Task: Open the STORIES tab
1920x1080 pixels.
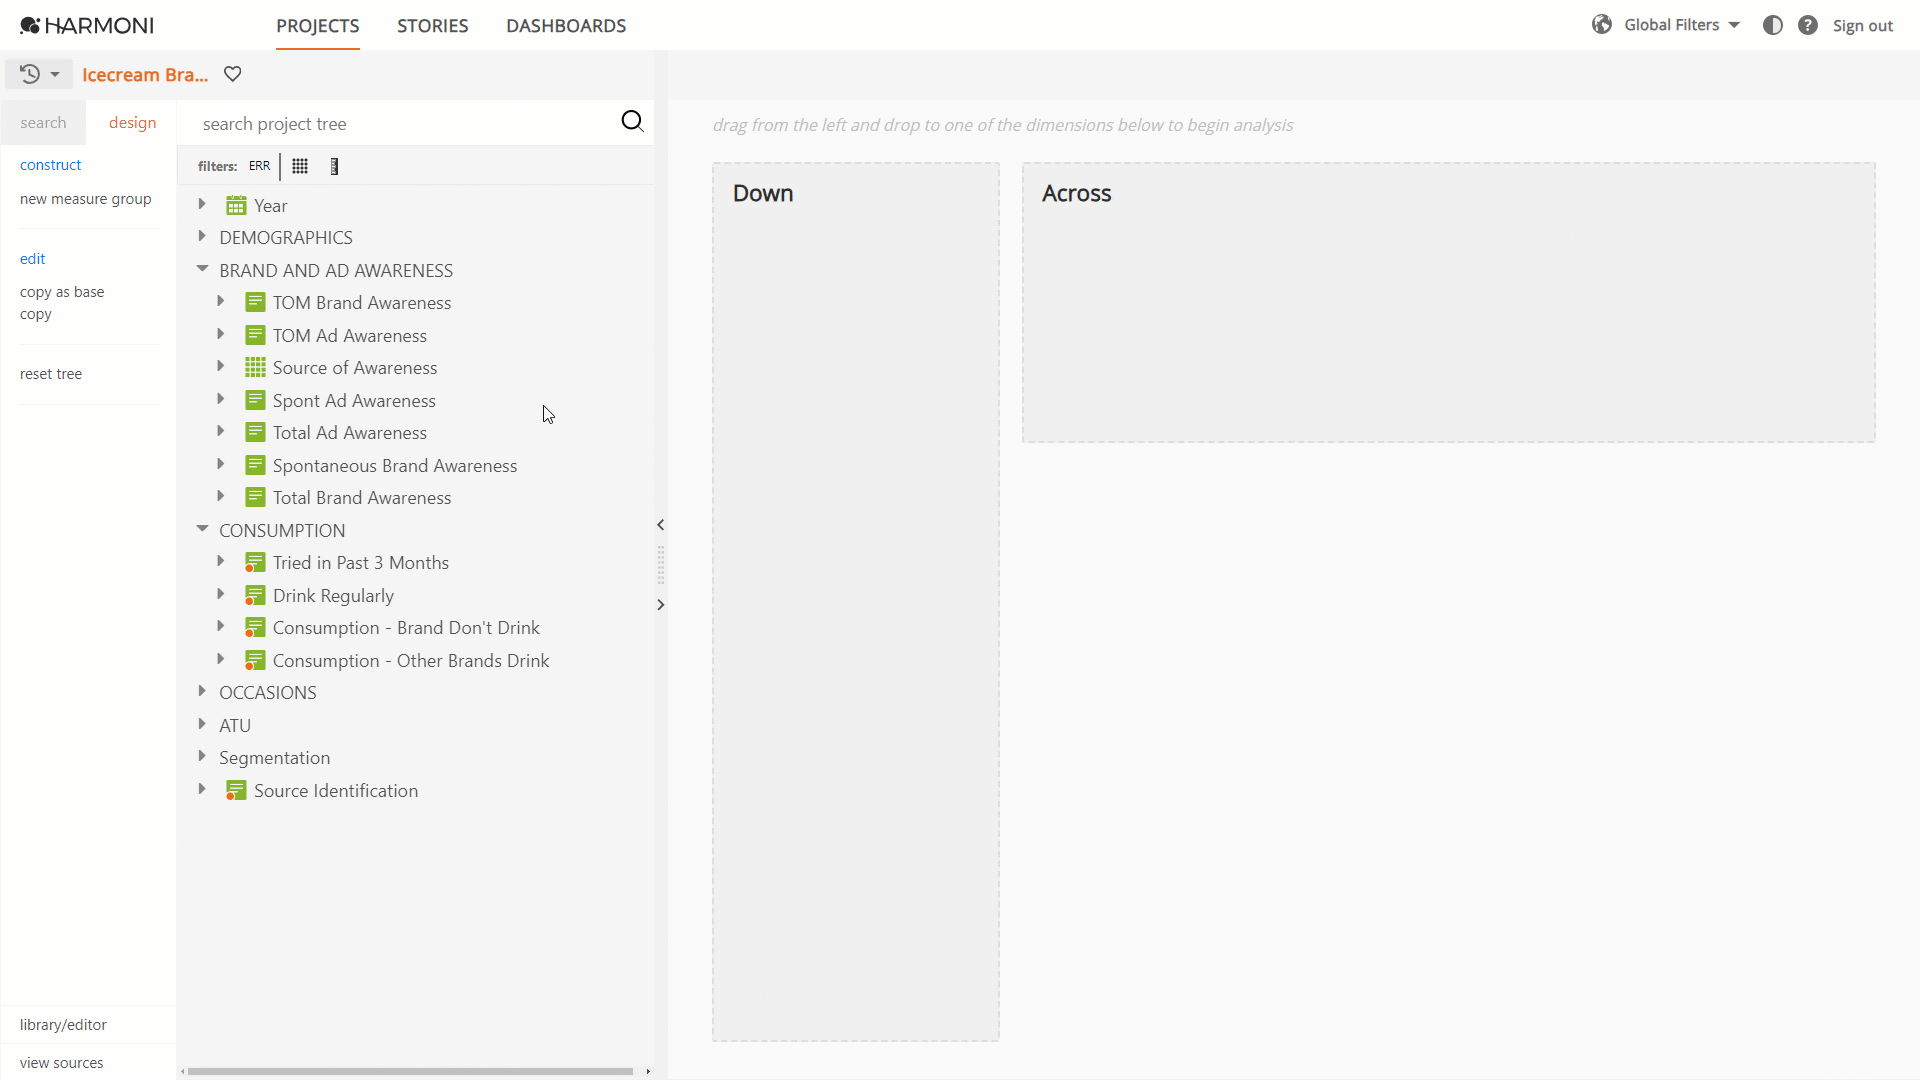Action: point(433,26)
